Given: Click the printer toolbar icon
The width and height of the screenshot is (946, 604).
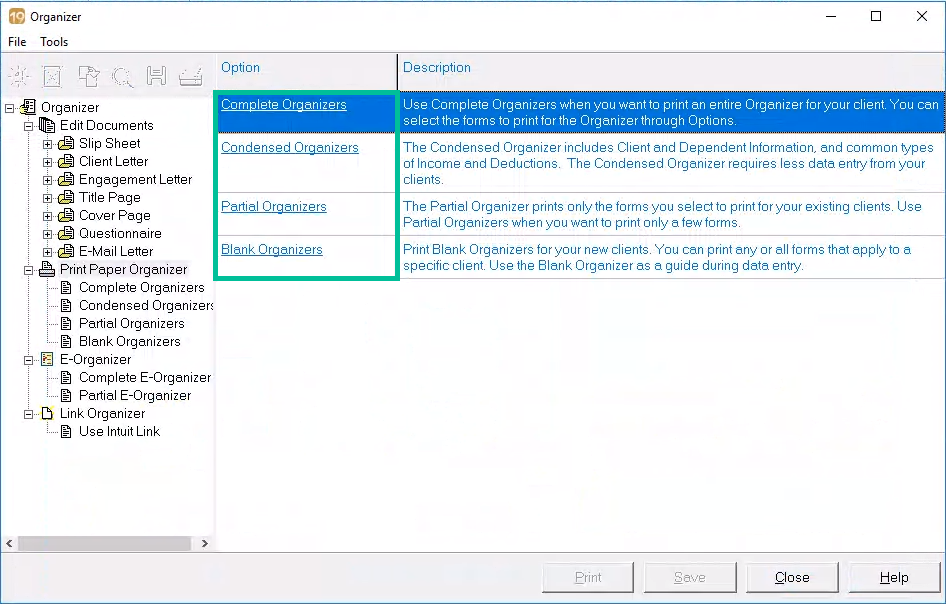Looking at the screenshot, I should 191,76.
